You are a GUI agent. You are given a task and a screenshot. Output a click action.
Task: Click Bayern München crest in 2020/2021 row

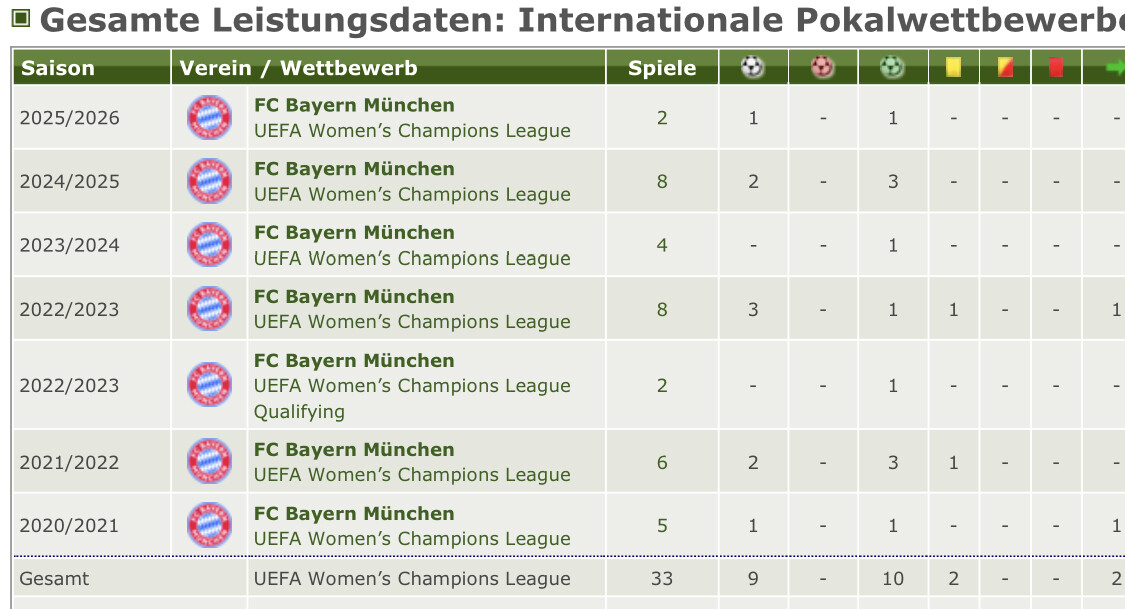click(209, 526)
